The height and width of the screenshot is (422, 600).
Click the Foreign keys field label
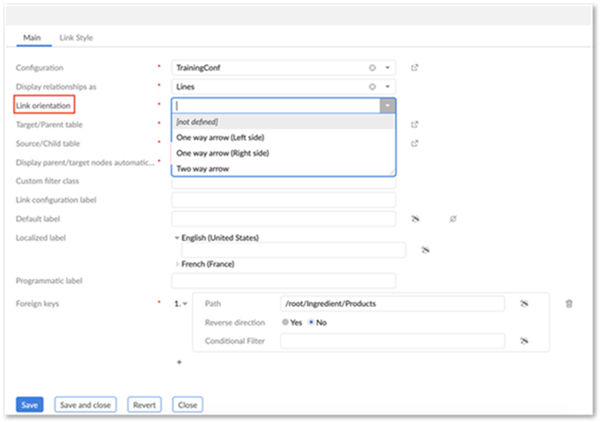point(37,304)
